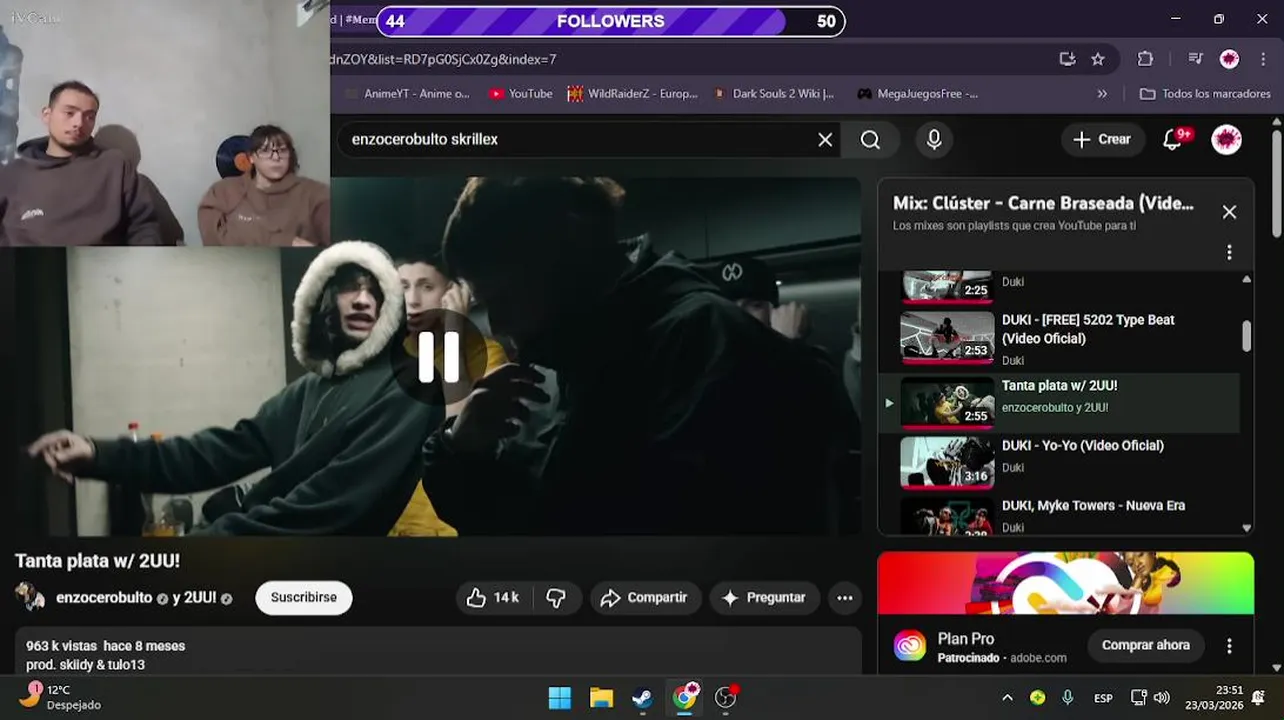Click the microphone tray icon
Image resolution: width=1284 pixels, height=720 pixels.
[1068, 698]
